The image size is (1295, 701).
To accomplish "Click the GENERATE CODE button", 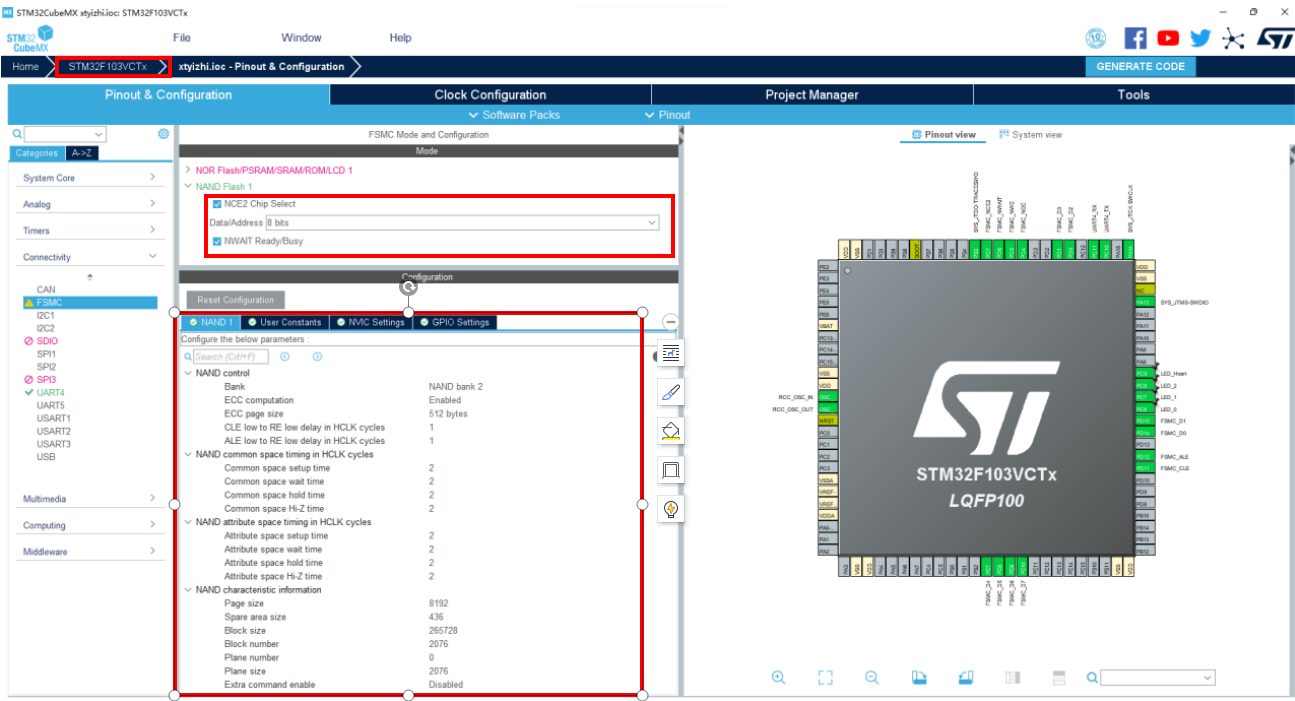I will pyautogui.click(x=1140, y=66).
